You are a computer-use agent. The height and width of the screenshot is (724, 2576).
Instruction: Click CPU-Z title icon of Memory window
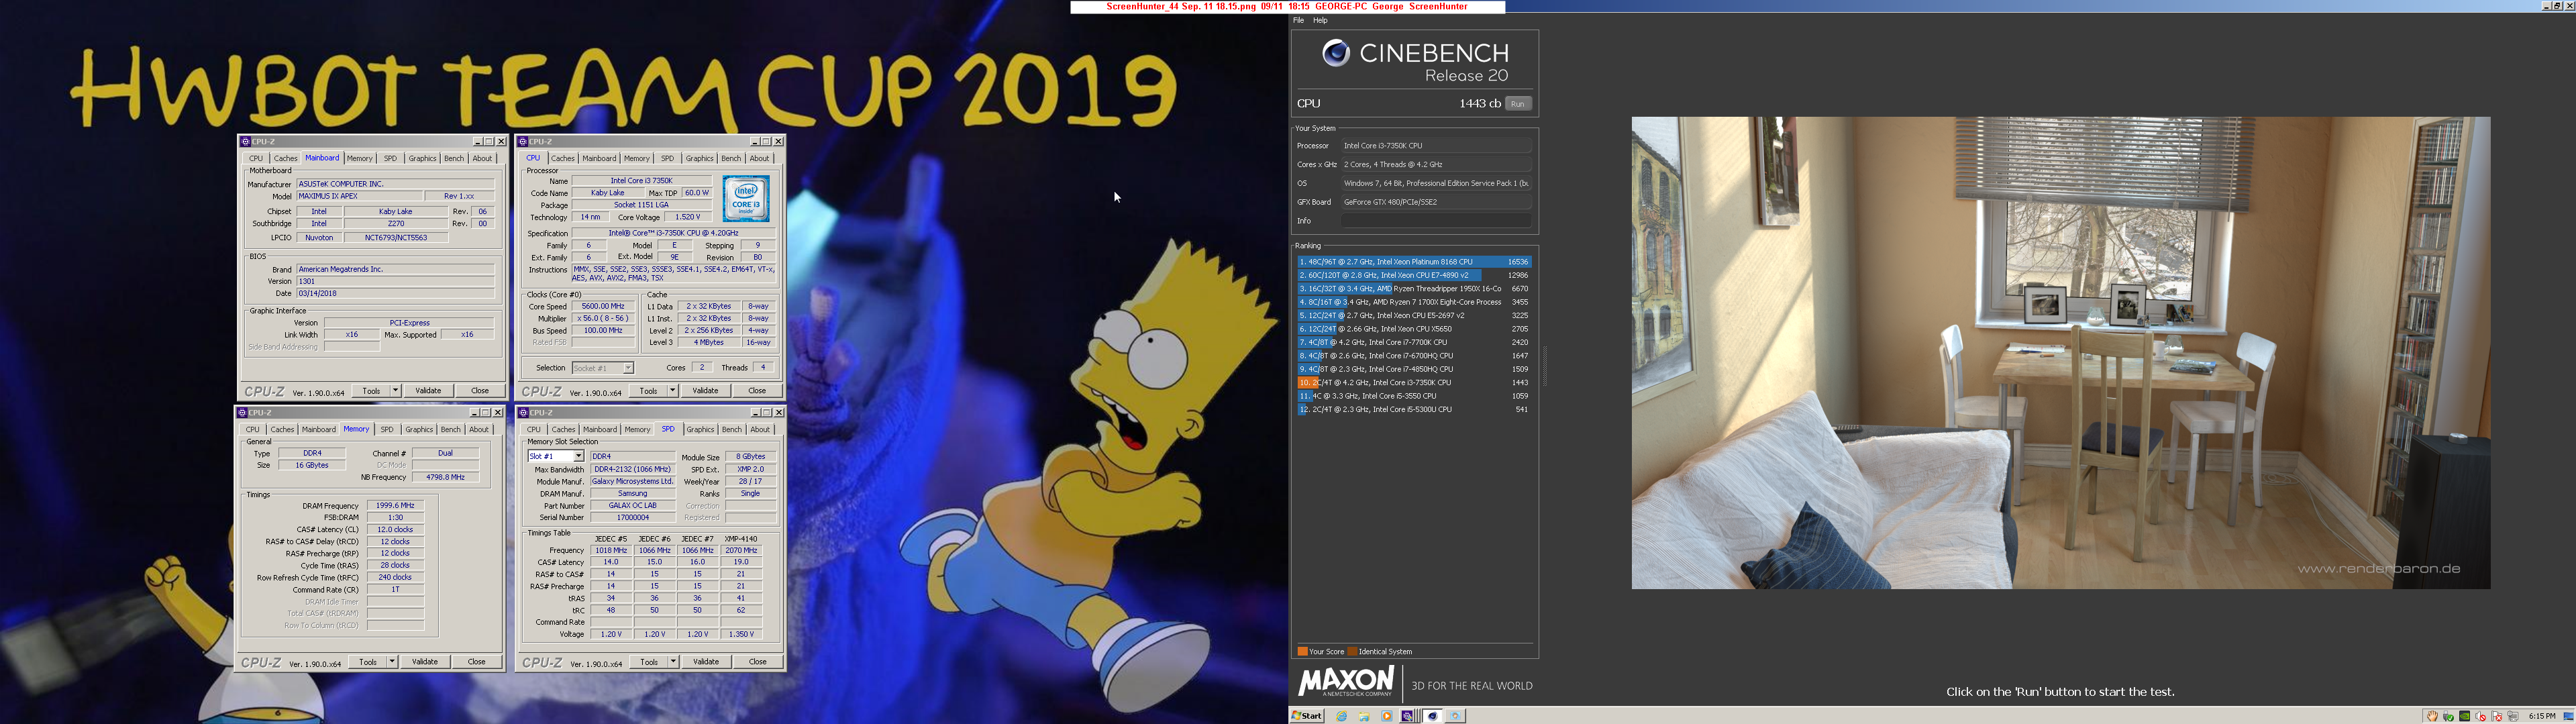tap(242, 413)
